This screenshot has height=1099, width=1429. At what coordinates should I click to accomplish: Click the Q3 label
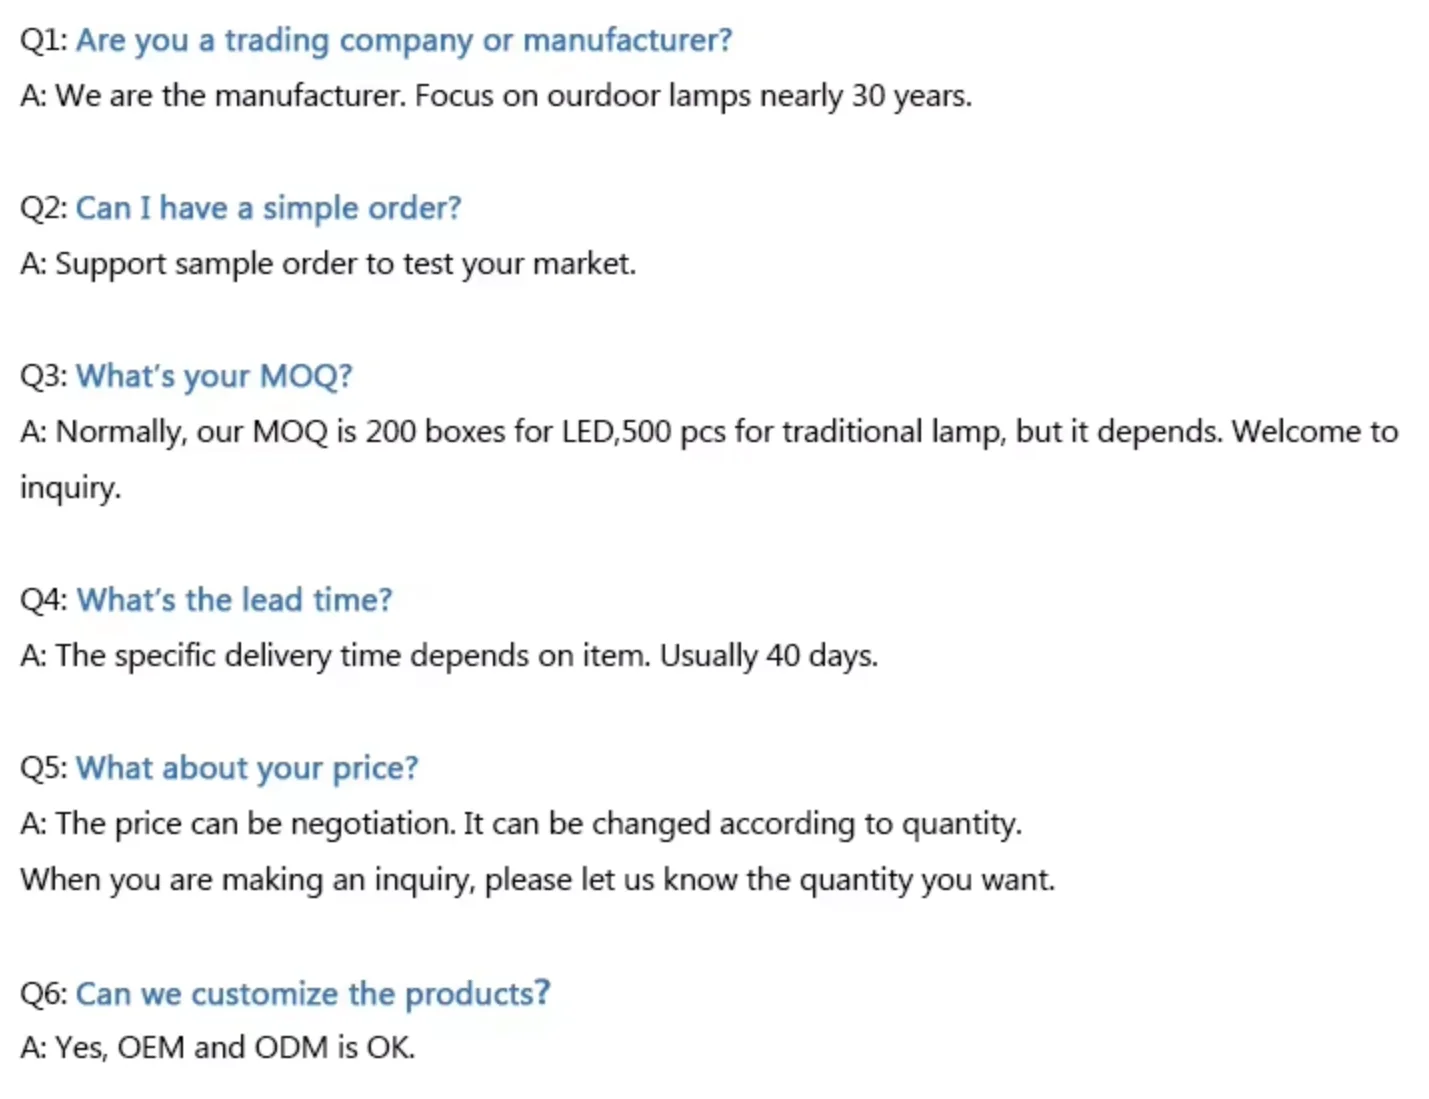click(43, 377)
